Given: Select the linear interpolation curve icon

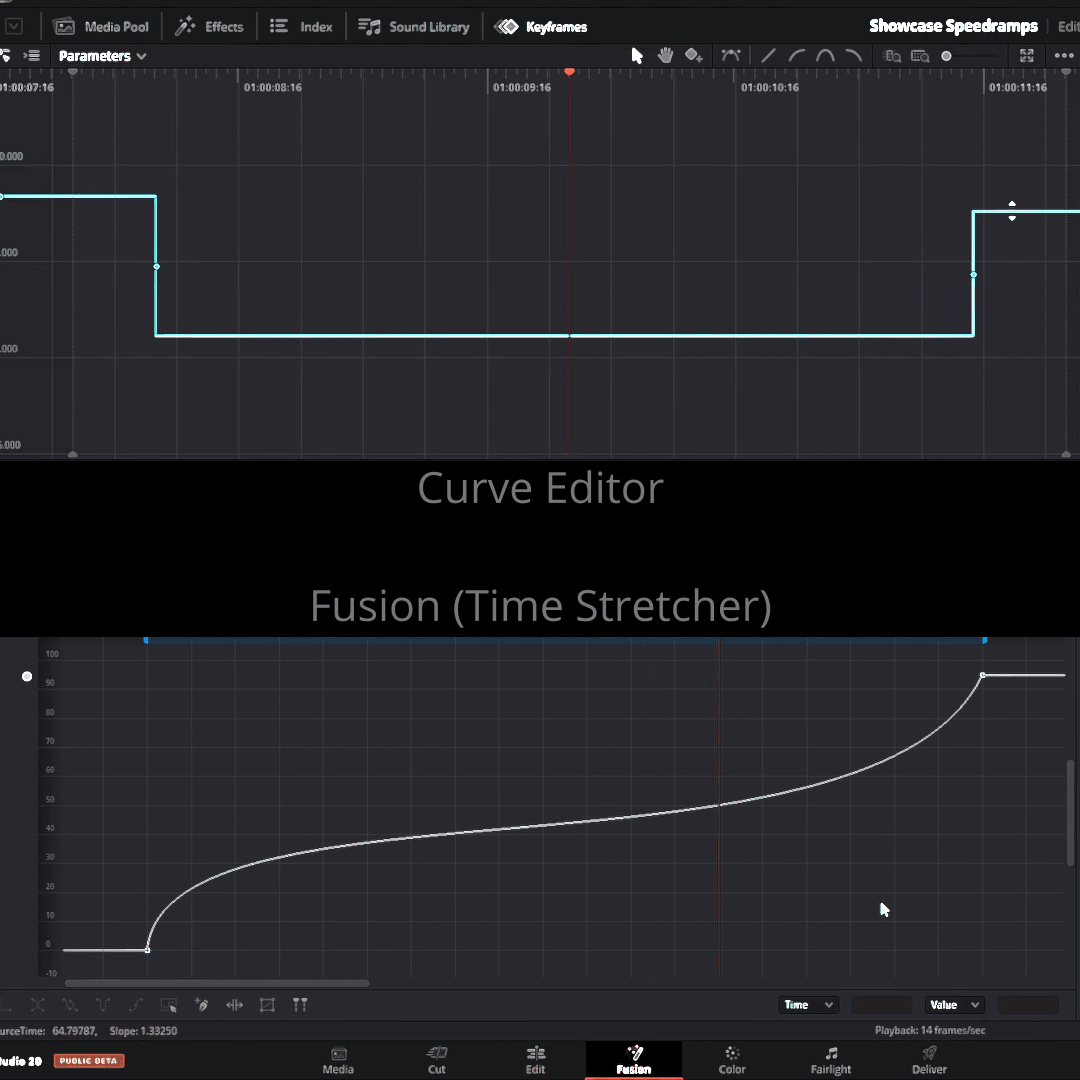Looking at the screenshot, I should tap(768, 56).
